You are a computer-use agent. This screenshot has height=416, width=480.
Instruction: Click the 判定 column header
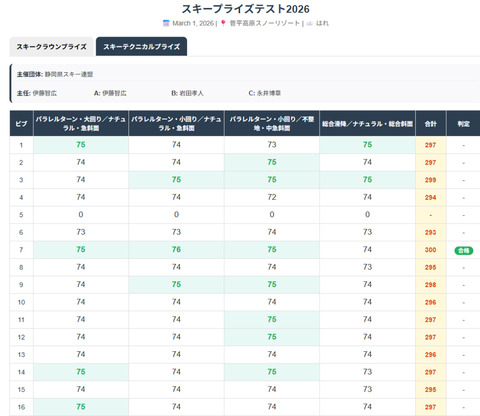(463, 124)
